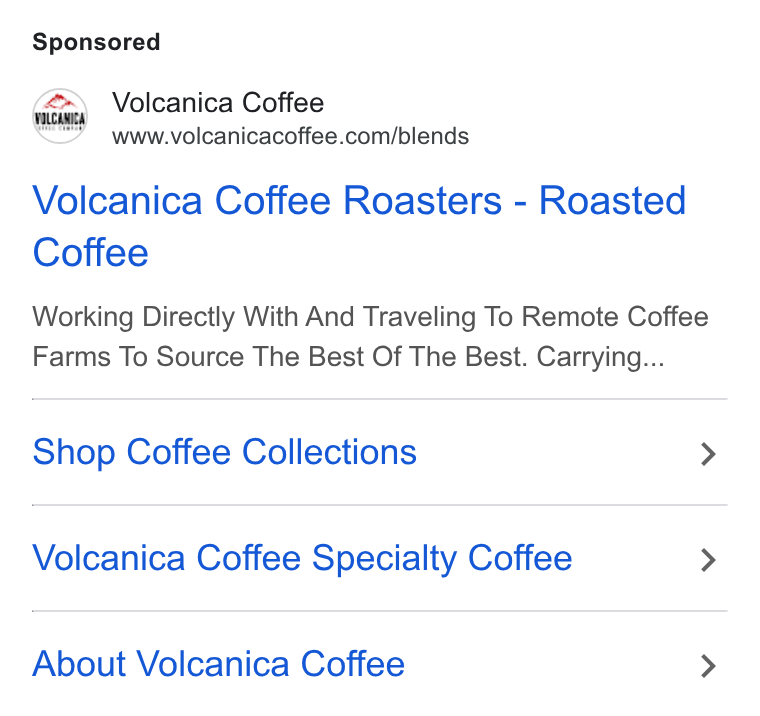Expand arrow beside About Volcanica Coffee
The width and height of the screenshot is (760, 716).
708,666
